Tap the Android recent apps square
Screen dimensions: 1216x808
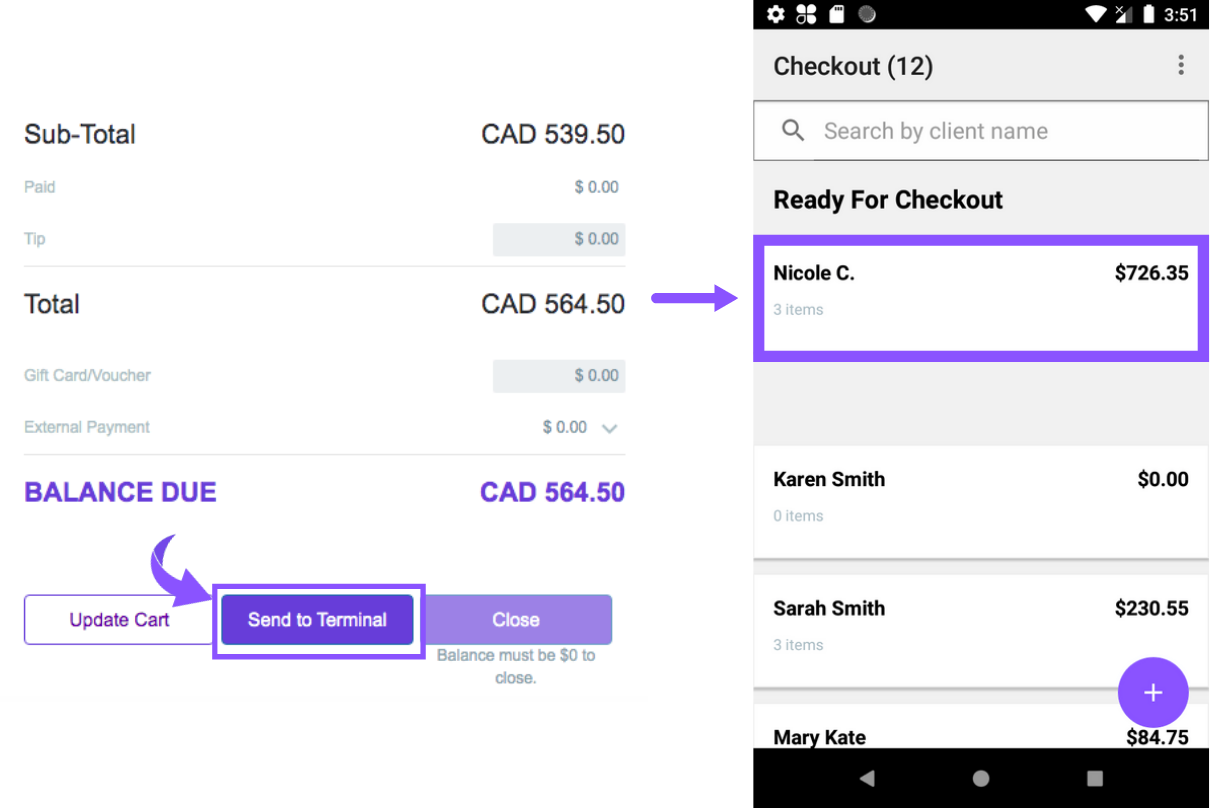[1095, 778]
